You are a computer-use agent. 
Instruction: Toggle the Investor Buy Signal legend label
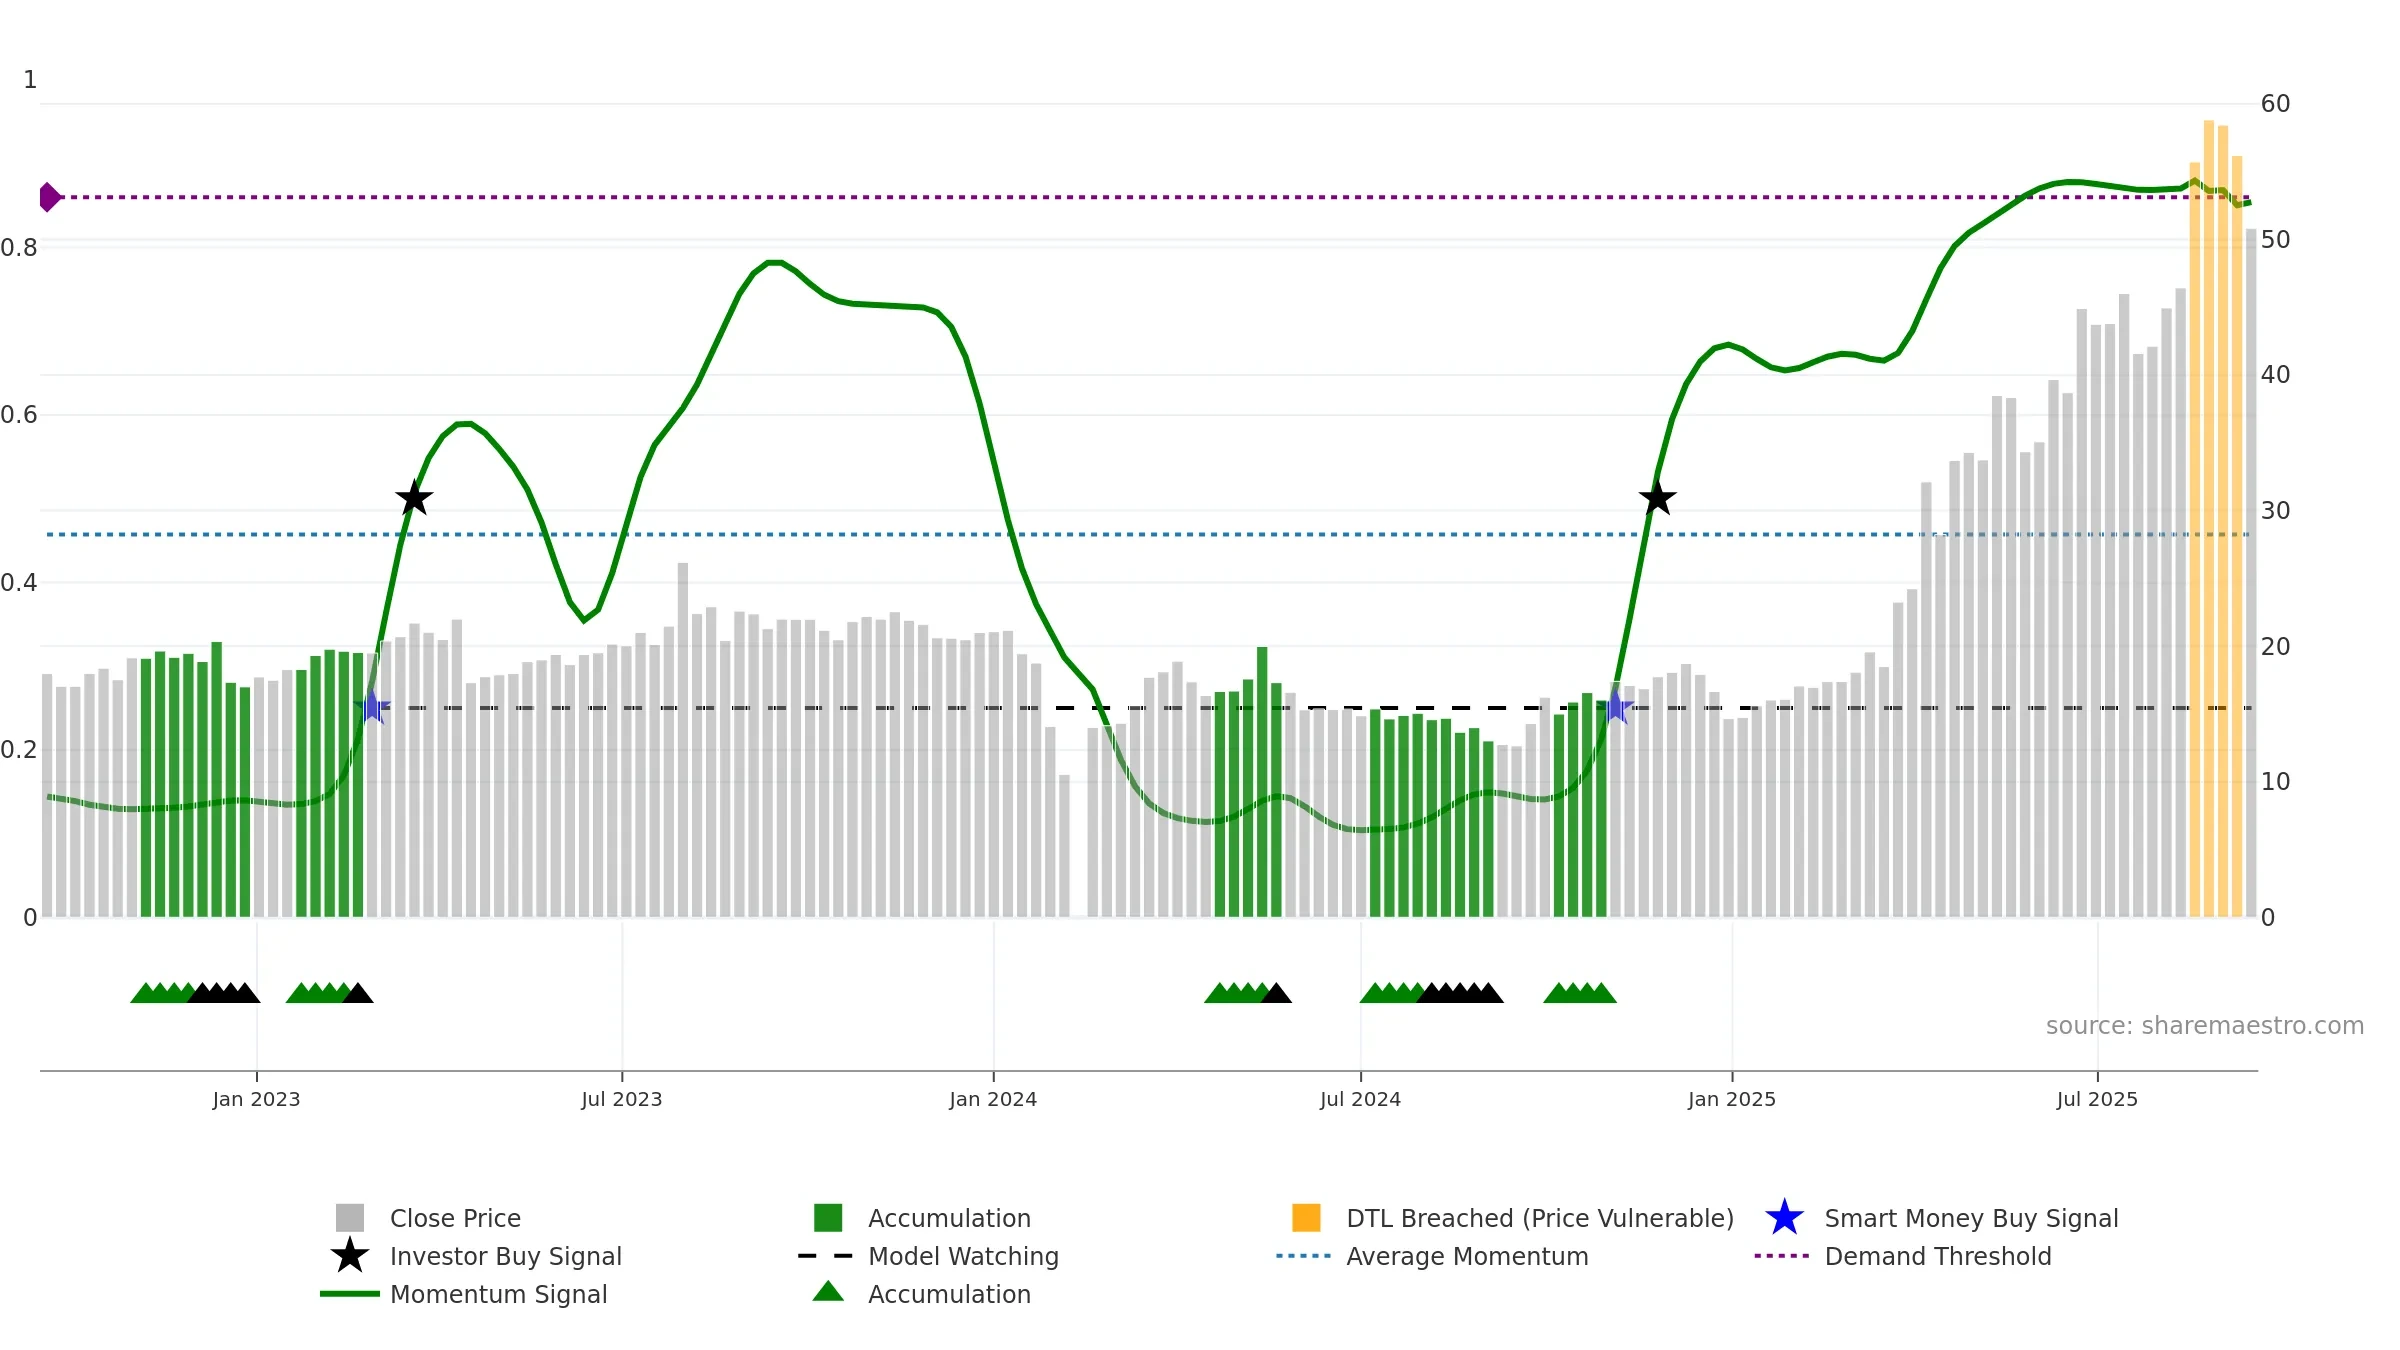pyautogui.click(x=506, y=1256)
